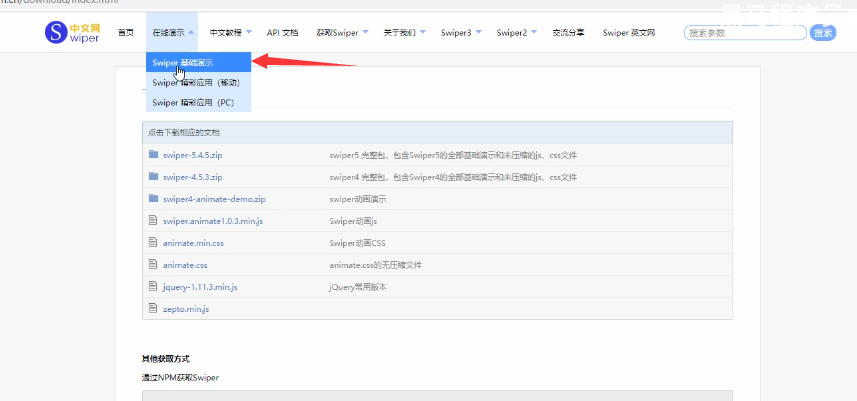Expand the 关于我们 dropdown menu
Screen dimensions: 857x401
click(404, 33)
